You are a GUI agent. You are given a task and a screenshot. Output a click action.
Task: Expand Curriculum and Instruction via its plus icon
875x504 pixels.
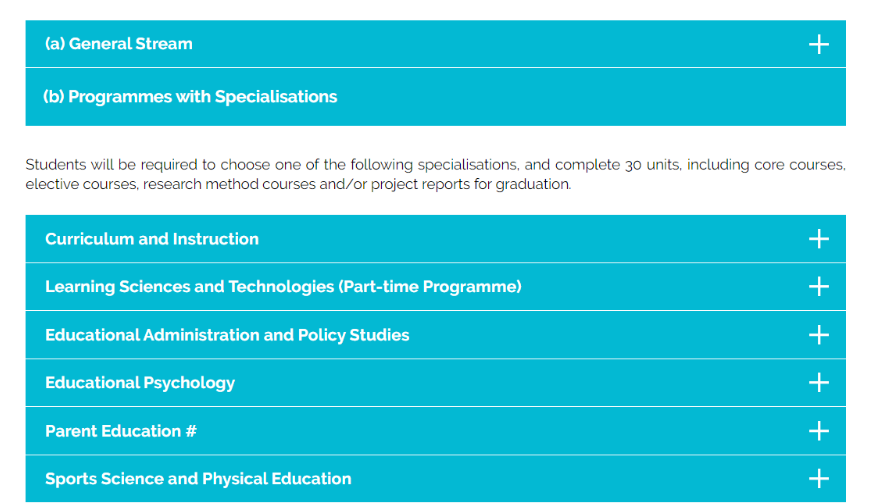[x=818, y=239]
